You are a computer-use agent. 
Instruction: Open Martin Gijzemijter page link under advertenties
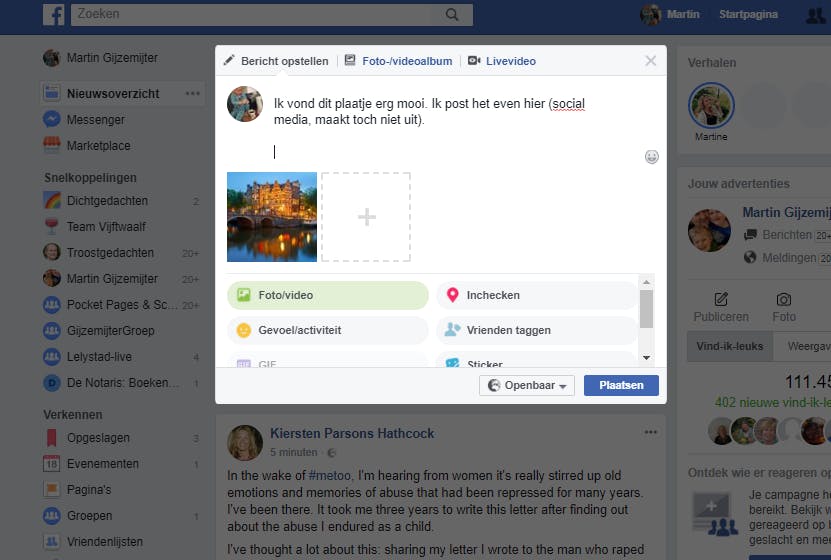(x=786, y=212)
